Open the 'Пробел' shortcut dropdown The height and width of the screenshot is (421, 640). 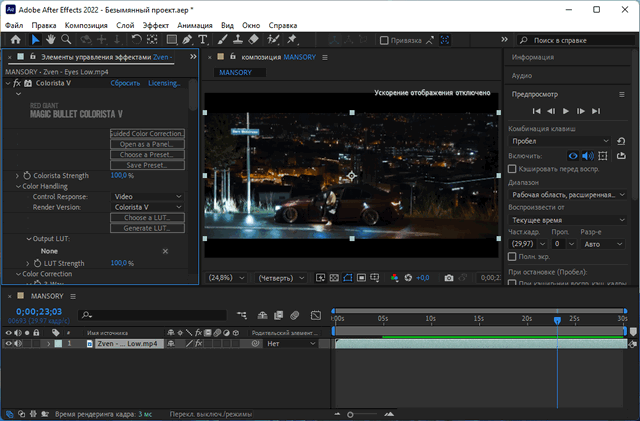click(560, 141)
